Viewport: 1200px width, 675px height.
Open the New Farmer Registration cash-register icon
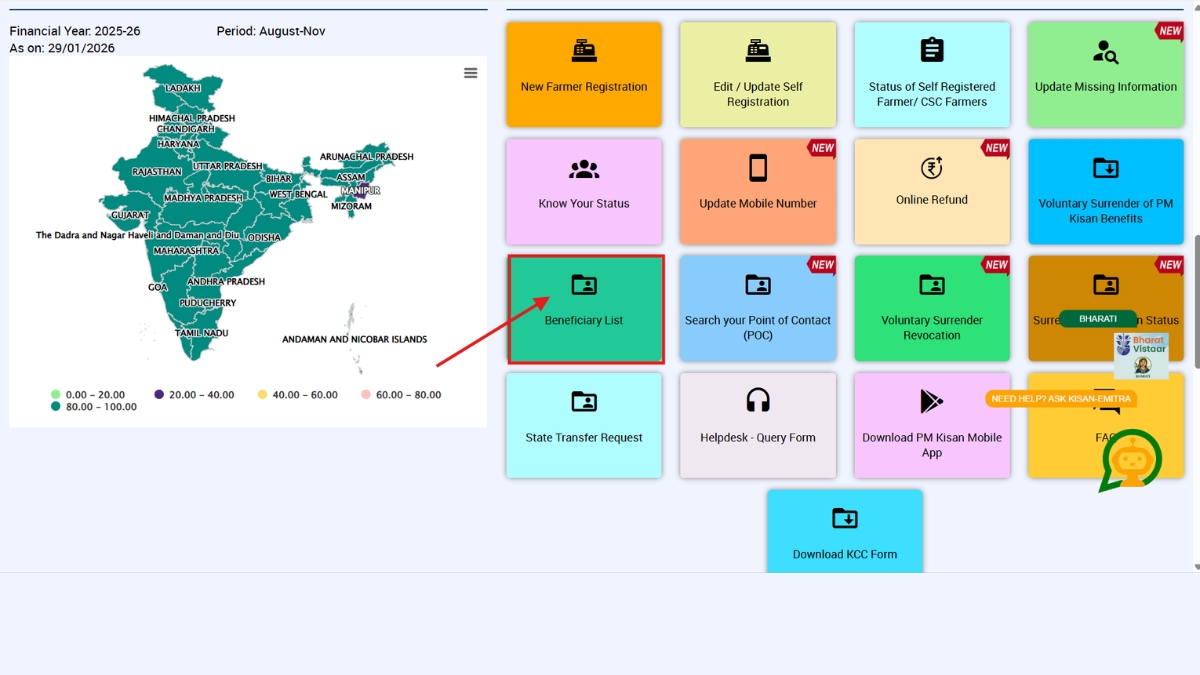[583, 49]
